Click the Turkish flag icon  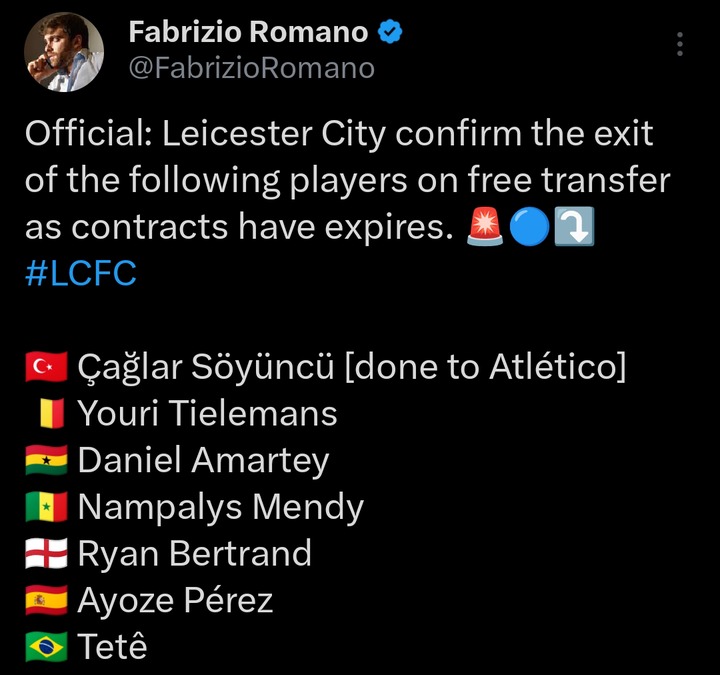pyautogui.click(x=46, y=368)
